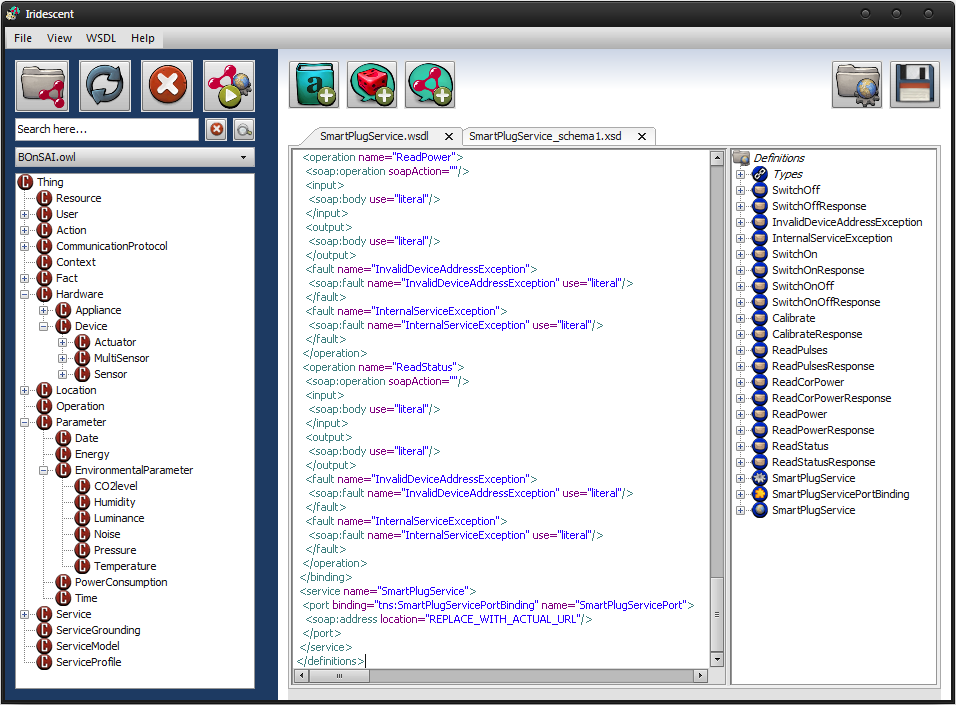Click the ReadStatus message icon

760,446
